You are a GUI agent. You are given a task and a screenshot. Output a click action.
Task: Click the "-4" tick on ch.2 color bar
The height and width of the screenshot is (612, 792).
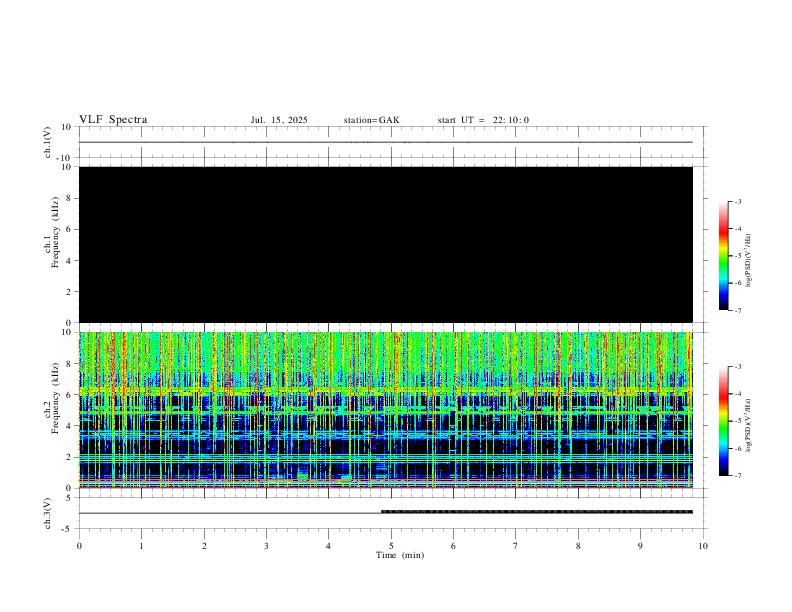point(737,393)
